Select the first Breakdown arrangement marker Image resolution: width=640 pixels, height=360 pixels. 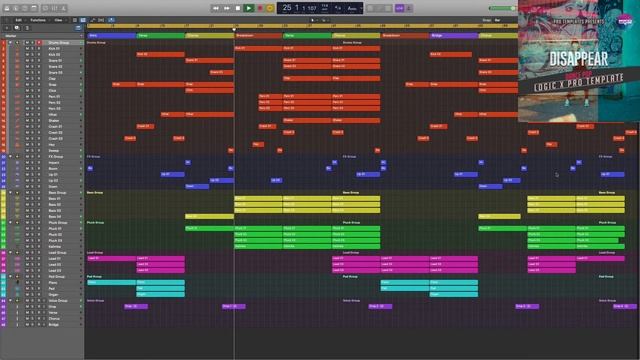coord(258,36)
